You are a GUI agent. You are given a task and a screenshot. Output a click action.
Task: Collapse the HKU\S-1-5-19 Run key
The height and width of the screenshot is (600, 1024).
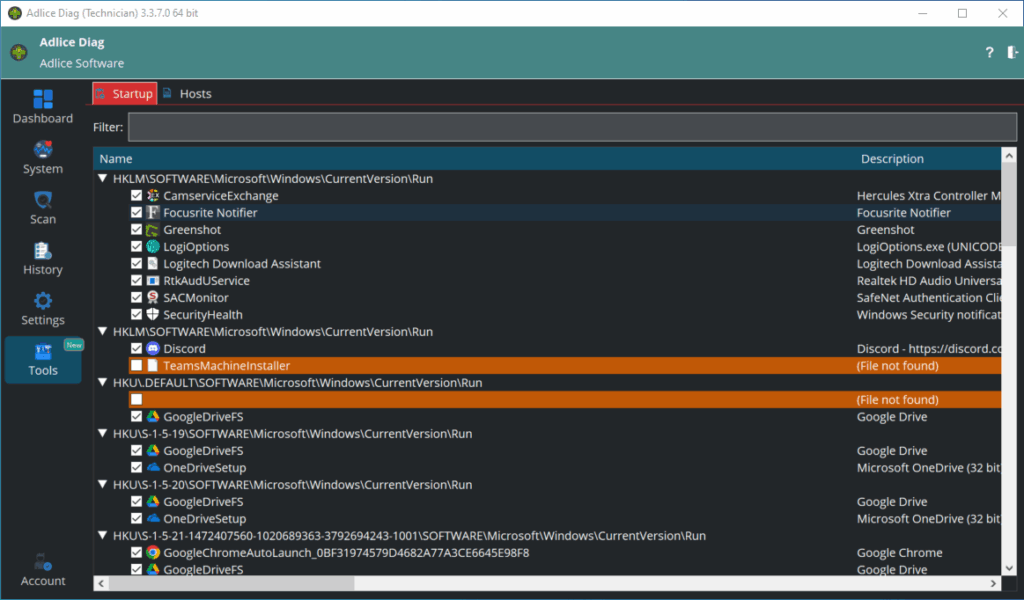pos(104,434)
